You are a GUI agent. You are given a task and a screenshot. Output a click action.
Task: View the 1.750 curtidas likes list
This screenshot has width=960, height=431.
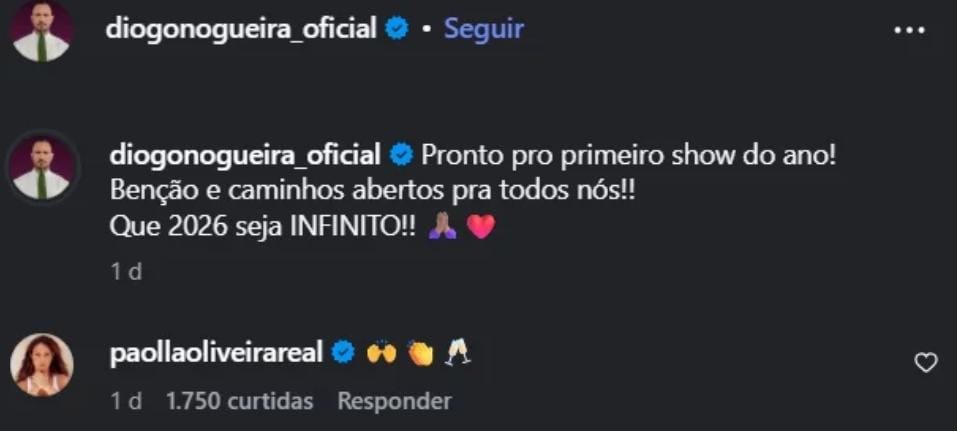point(239,401)
